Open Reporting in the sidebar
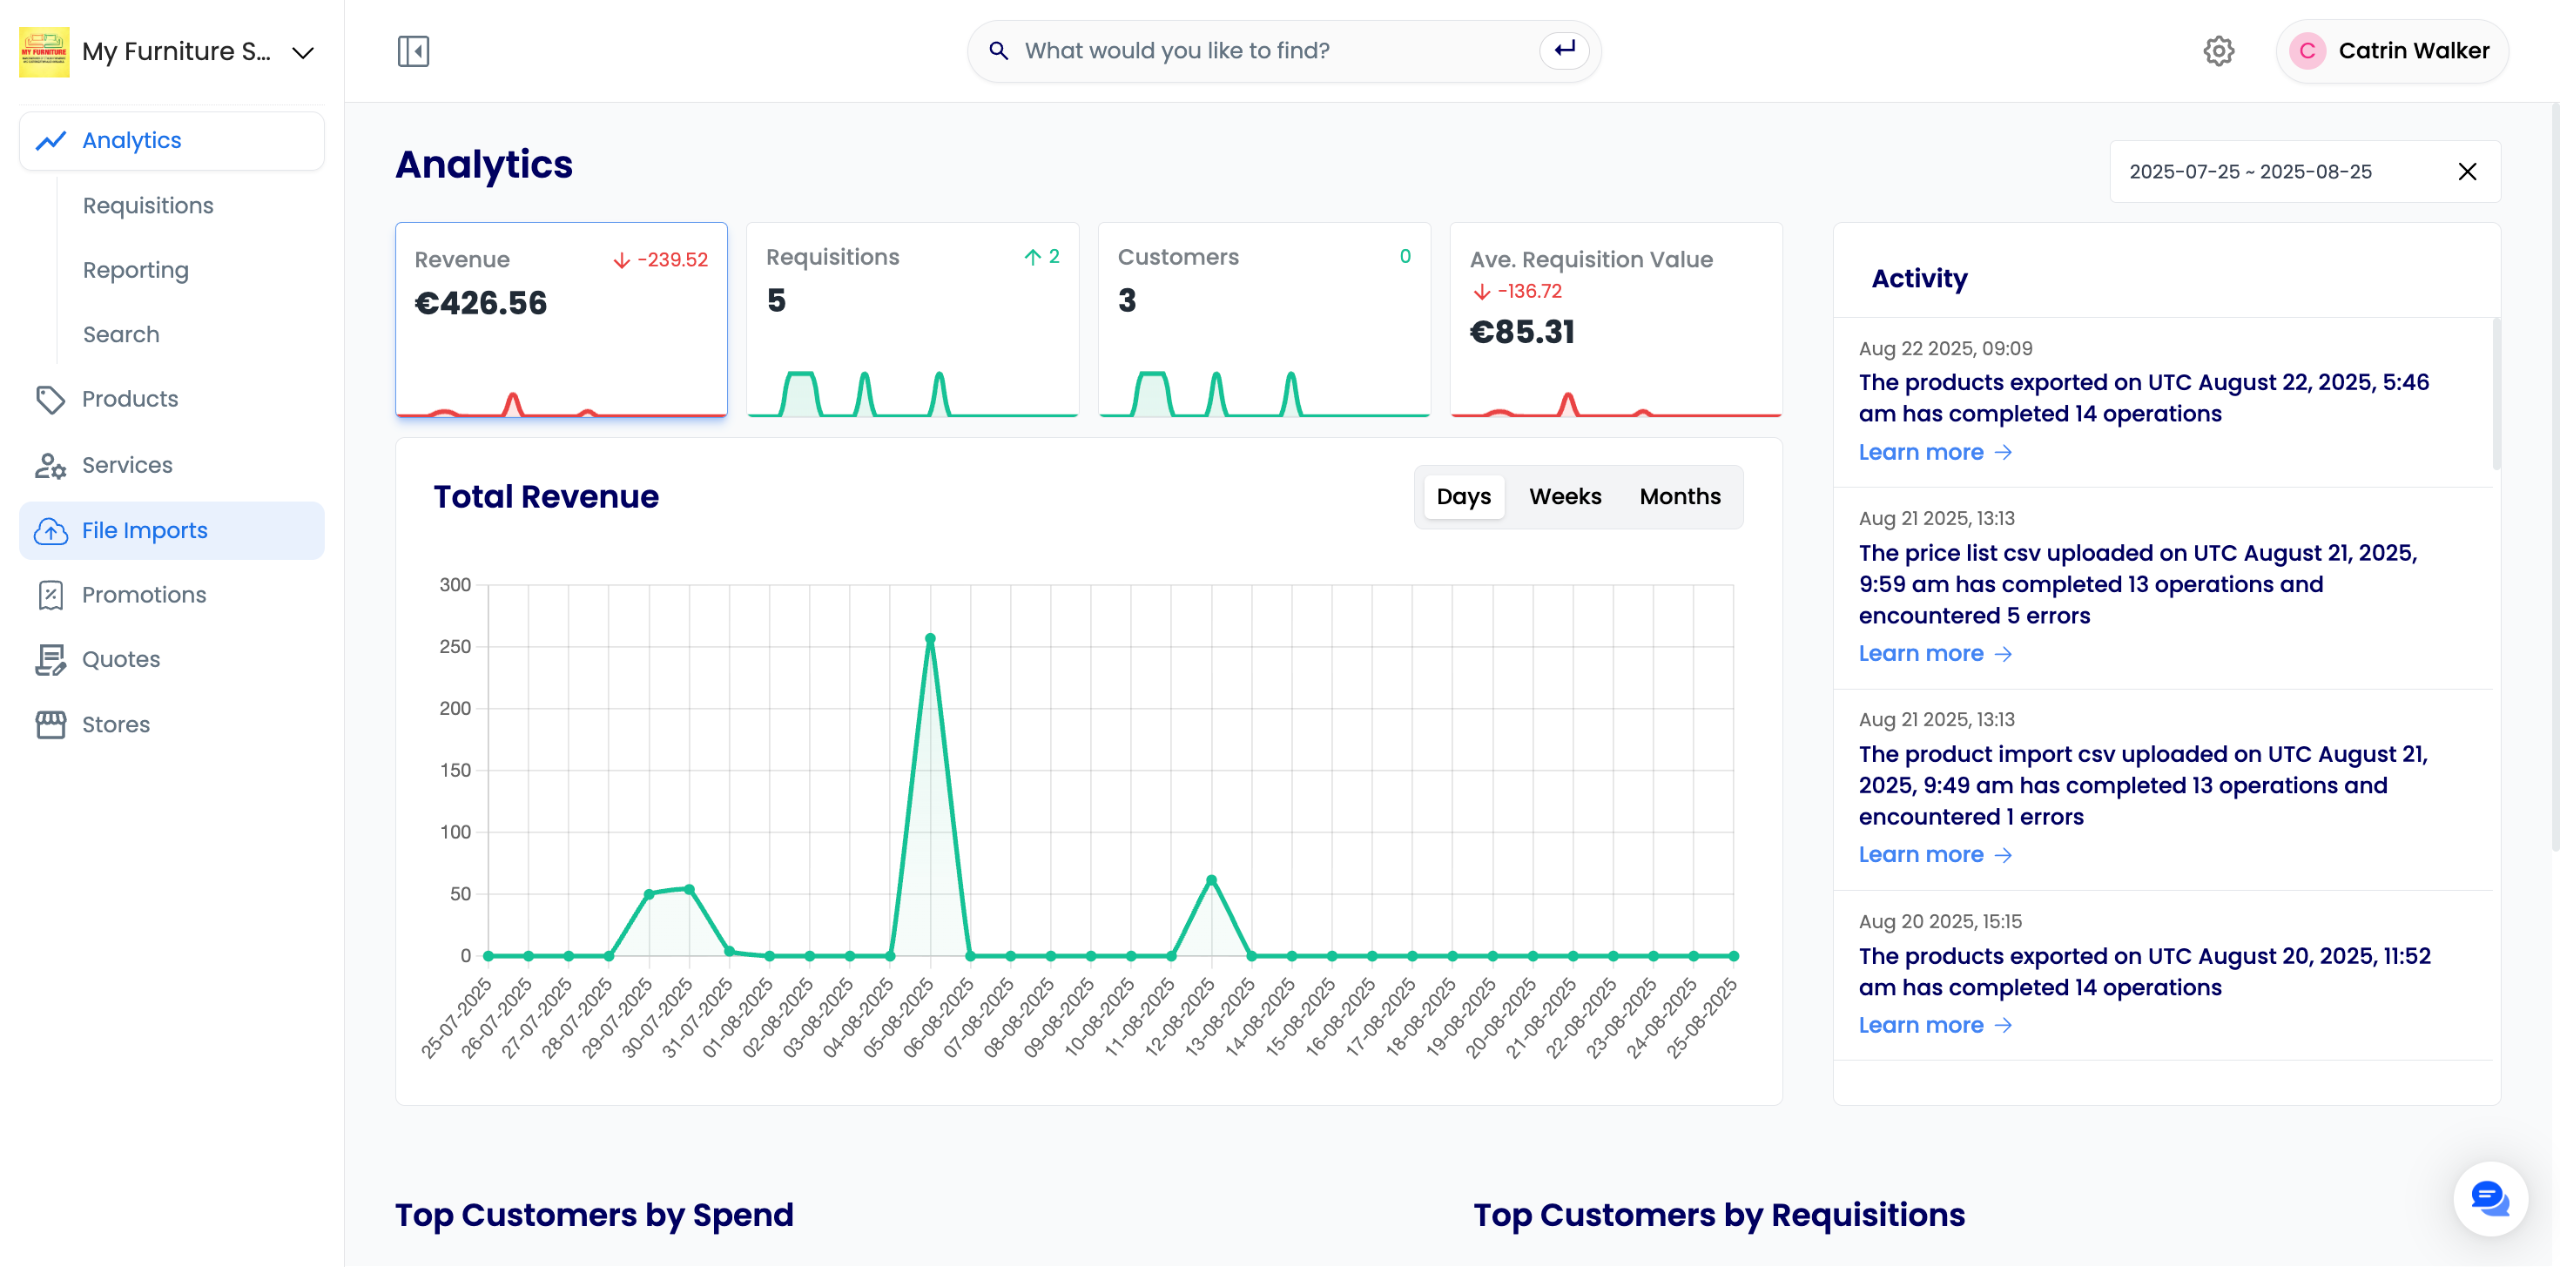Image resolution: width=2560 pixels, height=1267 pixels. pyautogui.click(x=136, y=270)
